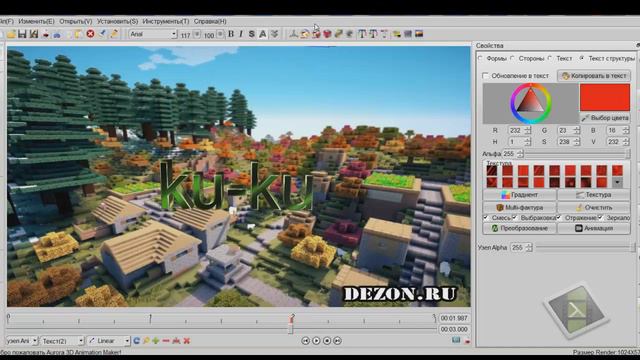Image resolution: width=640 pixels, height=360 pixels.
Task: Adjust the R value stepper
Action: pyautogui.click(x=528, y=130)
